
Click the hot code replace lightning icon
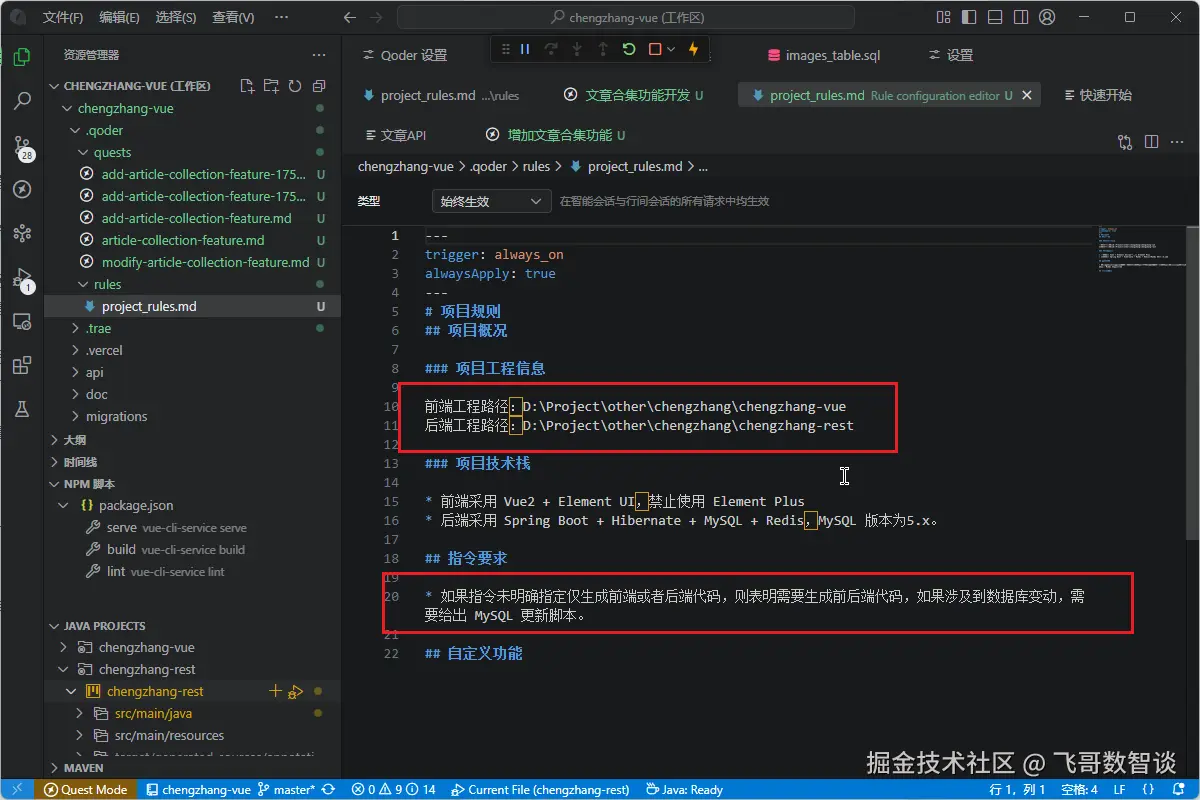(693, 49)
